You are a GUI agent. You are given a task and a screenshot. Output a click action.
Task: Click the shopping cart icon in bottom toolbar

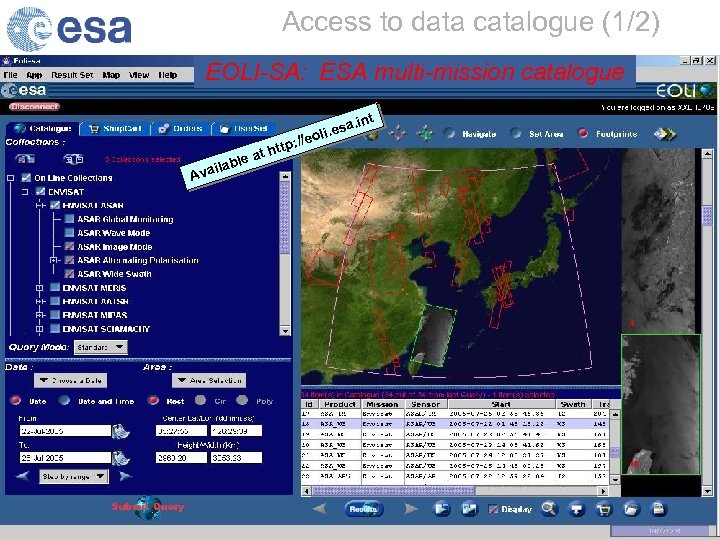coord(604,509)
